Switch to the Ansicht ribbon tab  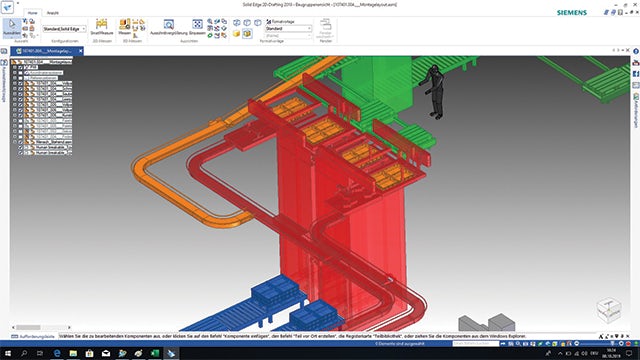(x=53, y=13)
